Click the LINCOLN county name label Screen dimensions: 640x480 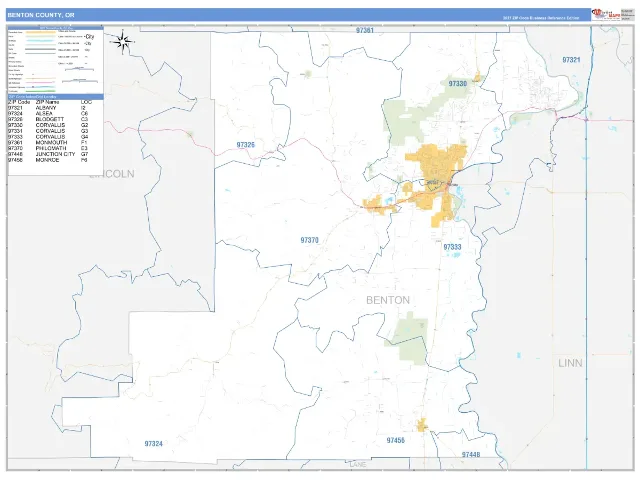coord(112,174)
